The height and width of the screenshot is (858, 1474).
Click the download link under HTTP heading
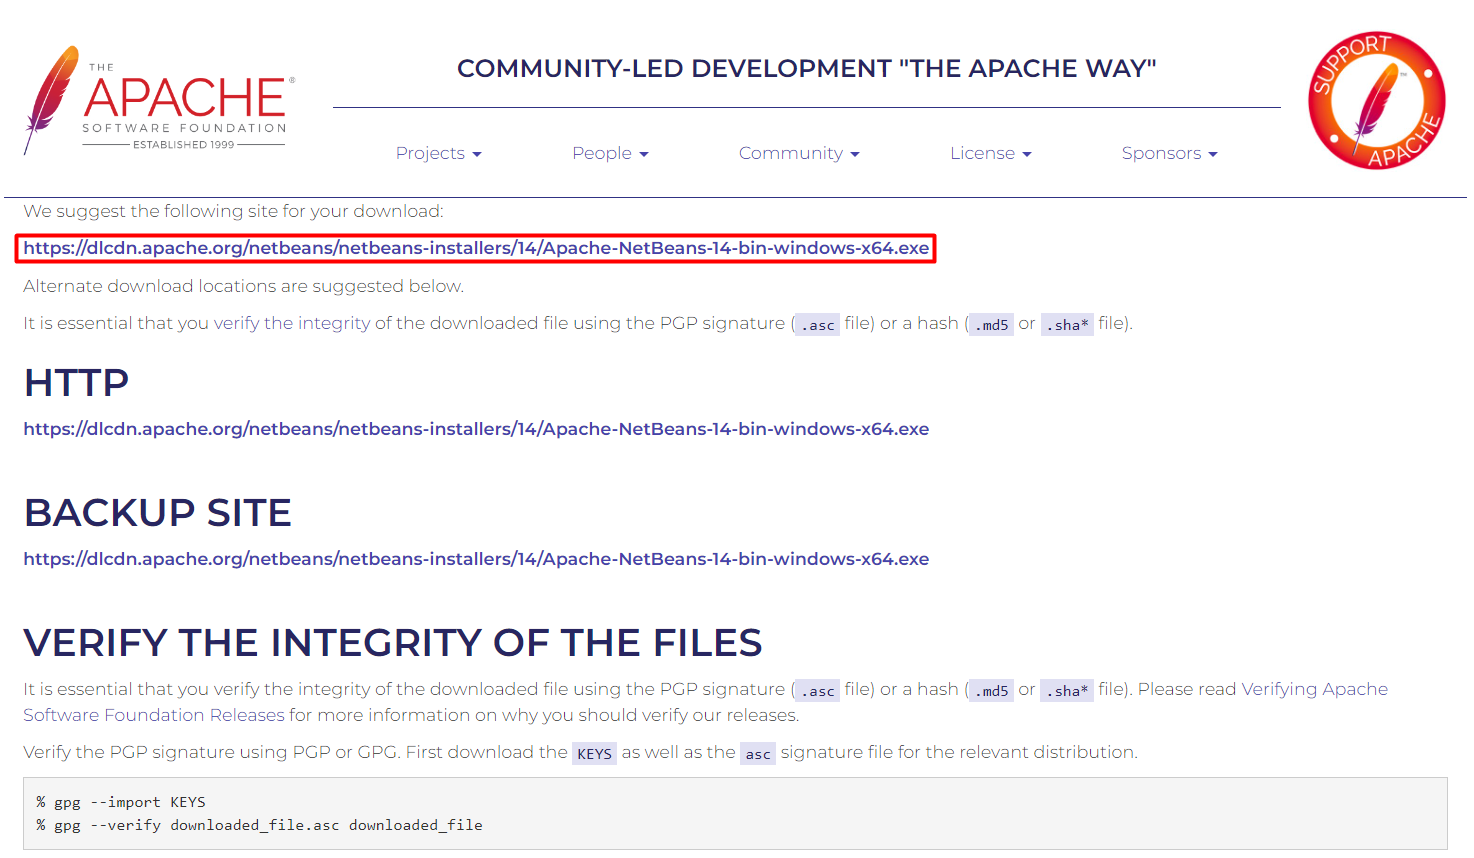point(476,429)
